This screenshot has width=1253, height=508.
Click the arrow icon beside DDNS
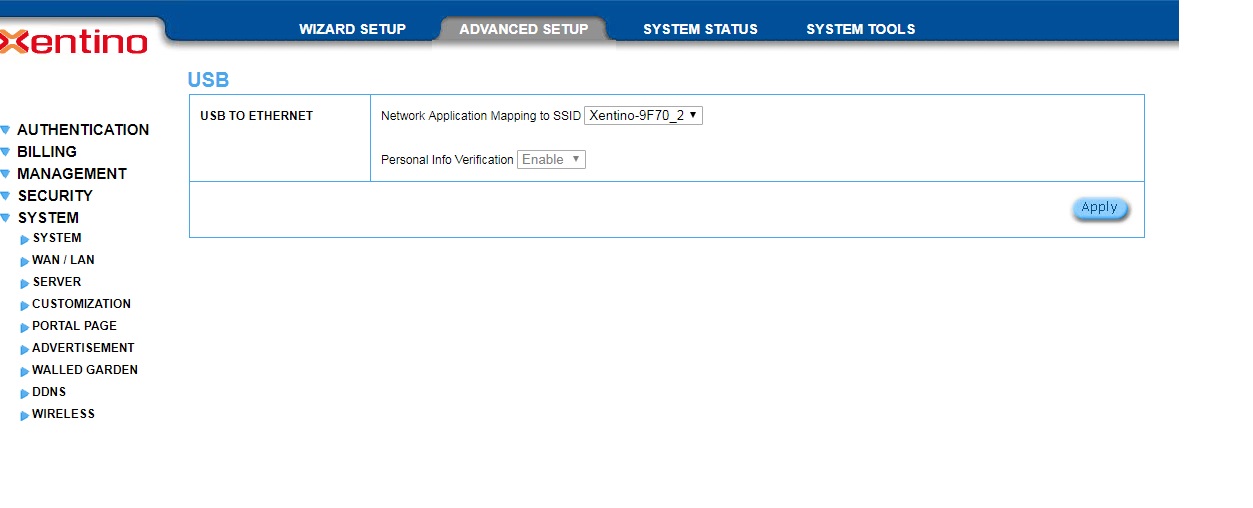click(x=25, y=393)
